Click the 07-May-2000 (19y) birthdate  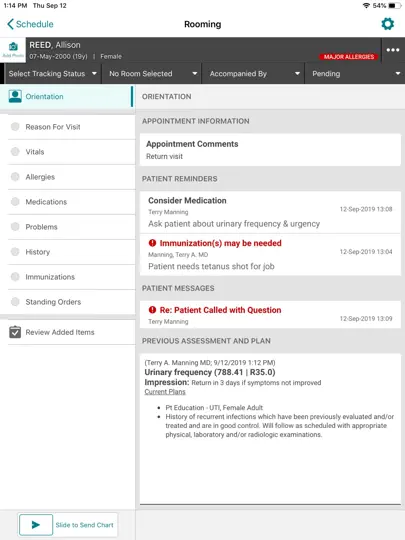pyautogui.click(x=58, y=56)
